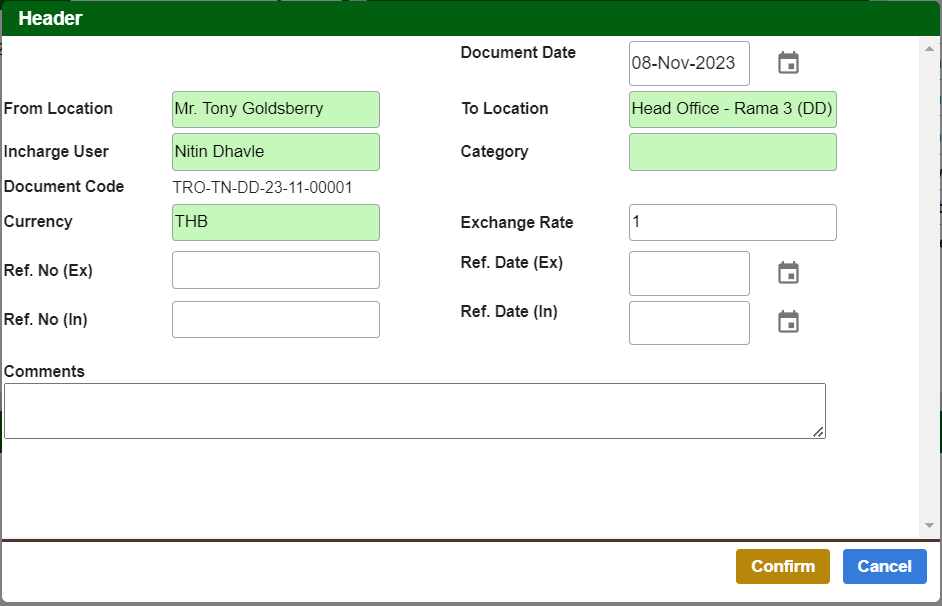Viewport: 942px width, 606px height.
Task: Select the To Location field
Action: tap(732, 109)
